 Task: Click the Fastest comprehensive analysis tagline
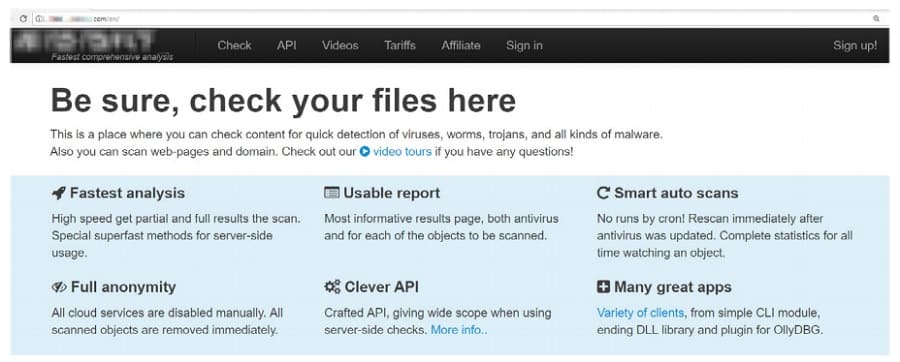pyautogui.click(x=112, y=57)
